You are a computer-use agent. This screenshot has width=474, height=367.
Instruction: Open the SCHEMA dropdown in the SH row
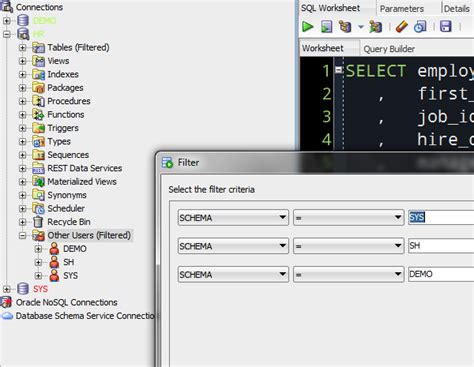click(233, 246)
